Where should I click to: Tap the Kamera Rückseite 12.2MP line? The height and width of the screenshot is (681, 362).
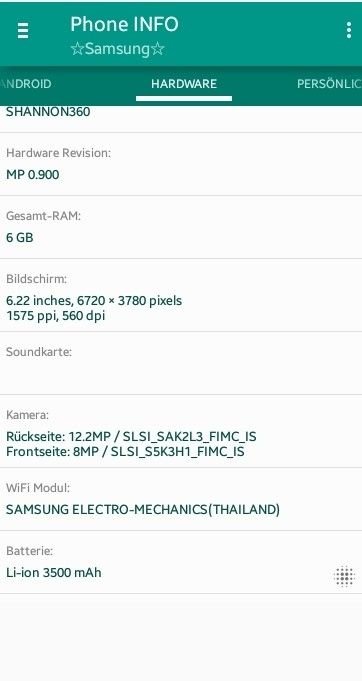[x=131, y=436]
